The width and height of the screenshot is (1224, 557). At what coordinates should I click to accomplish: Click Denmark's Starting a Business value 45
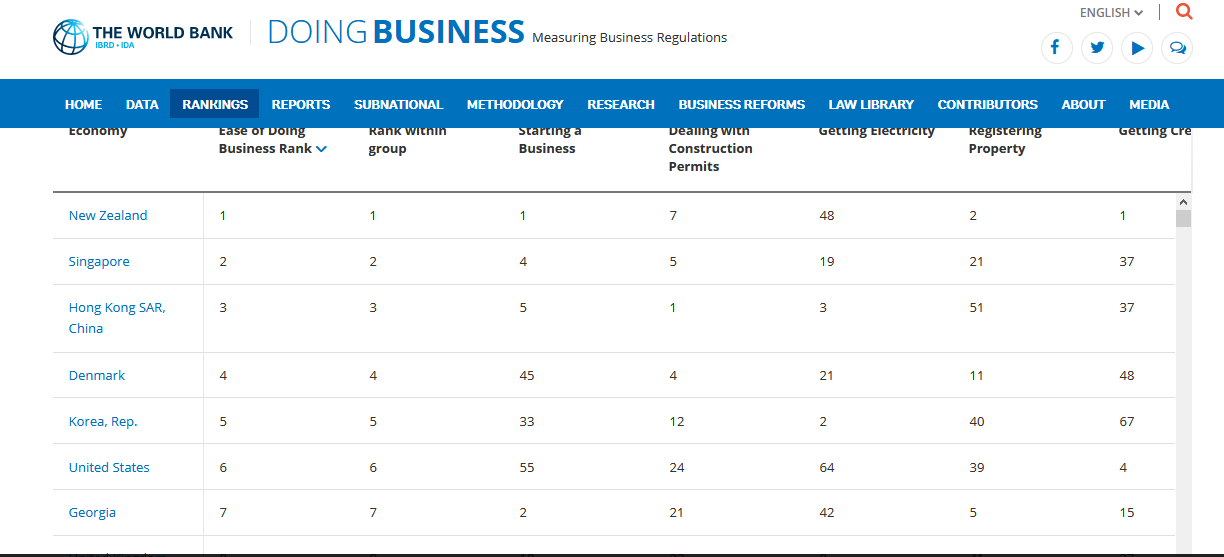pos(527,375)
